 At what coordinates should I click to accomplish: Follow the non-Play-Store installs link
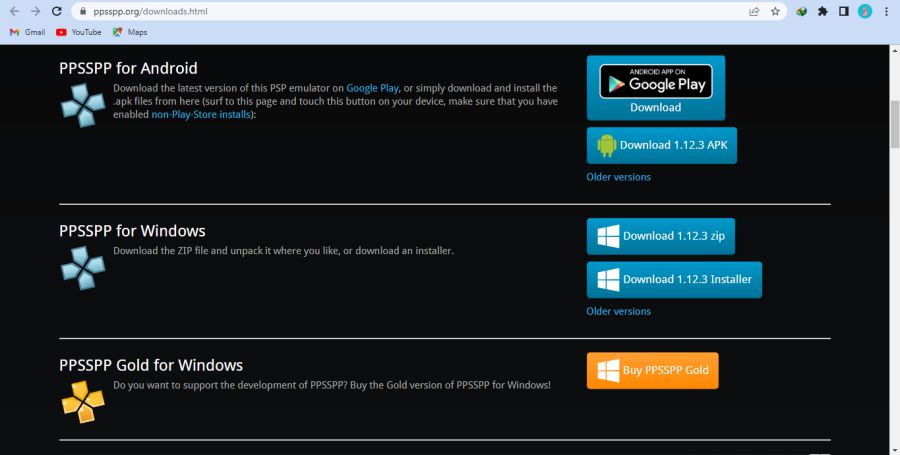point(201,114)
